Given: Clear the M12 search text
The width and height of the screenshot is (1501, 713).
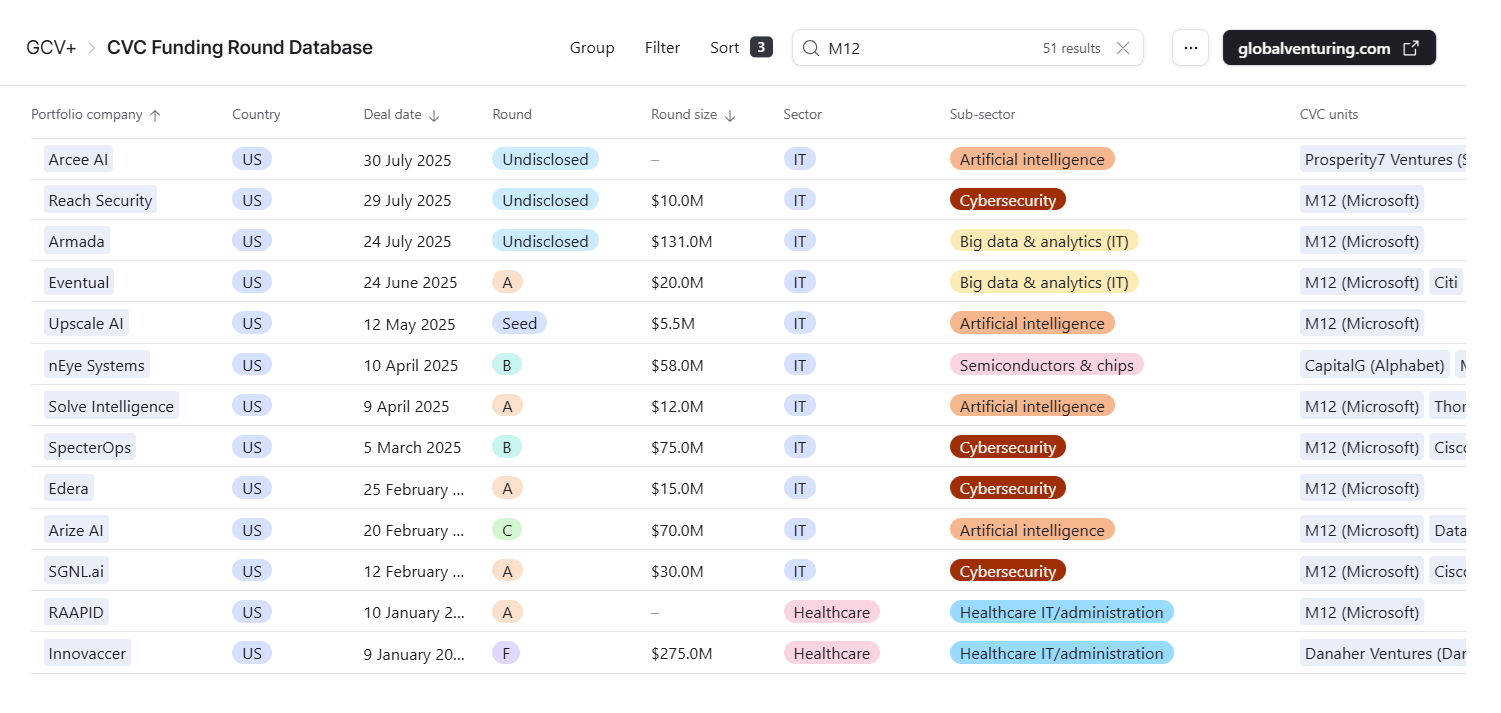Looking at the screenshot, I should point(1123,48).
